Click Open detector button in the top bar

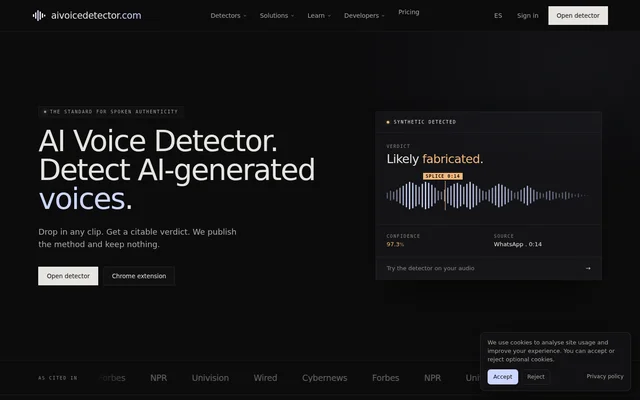point(578,16)
